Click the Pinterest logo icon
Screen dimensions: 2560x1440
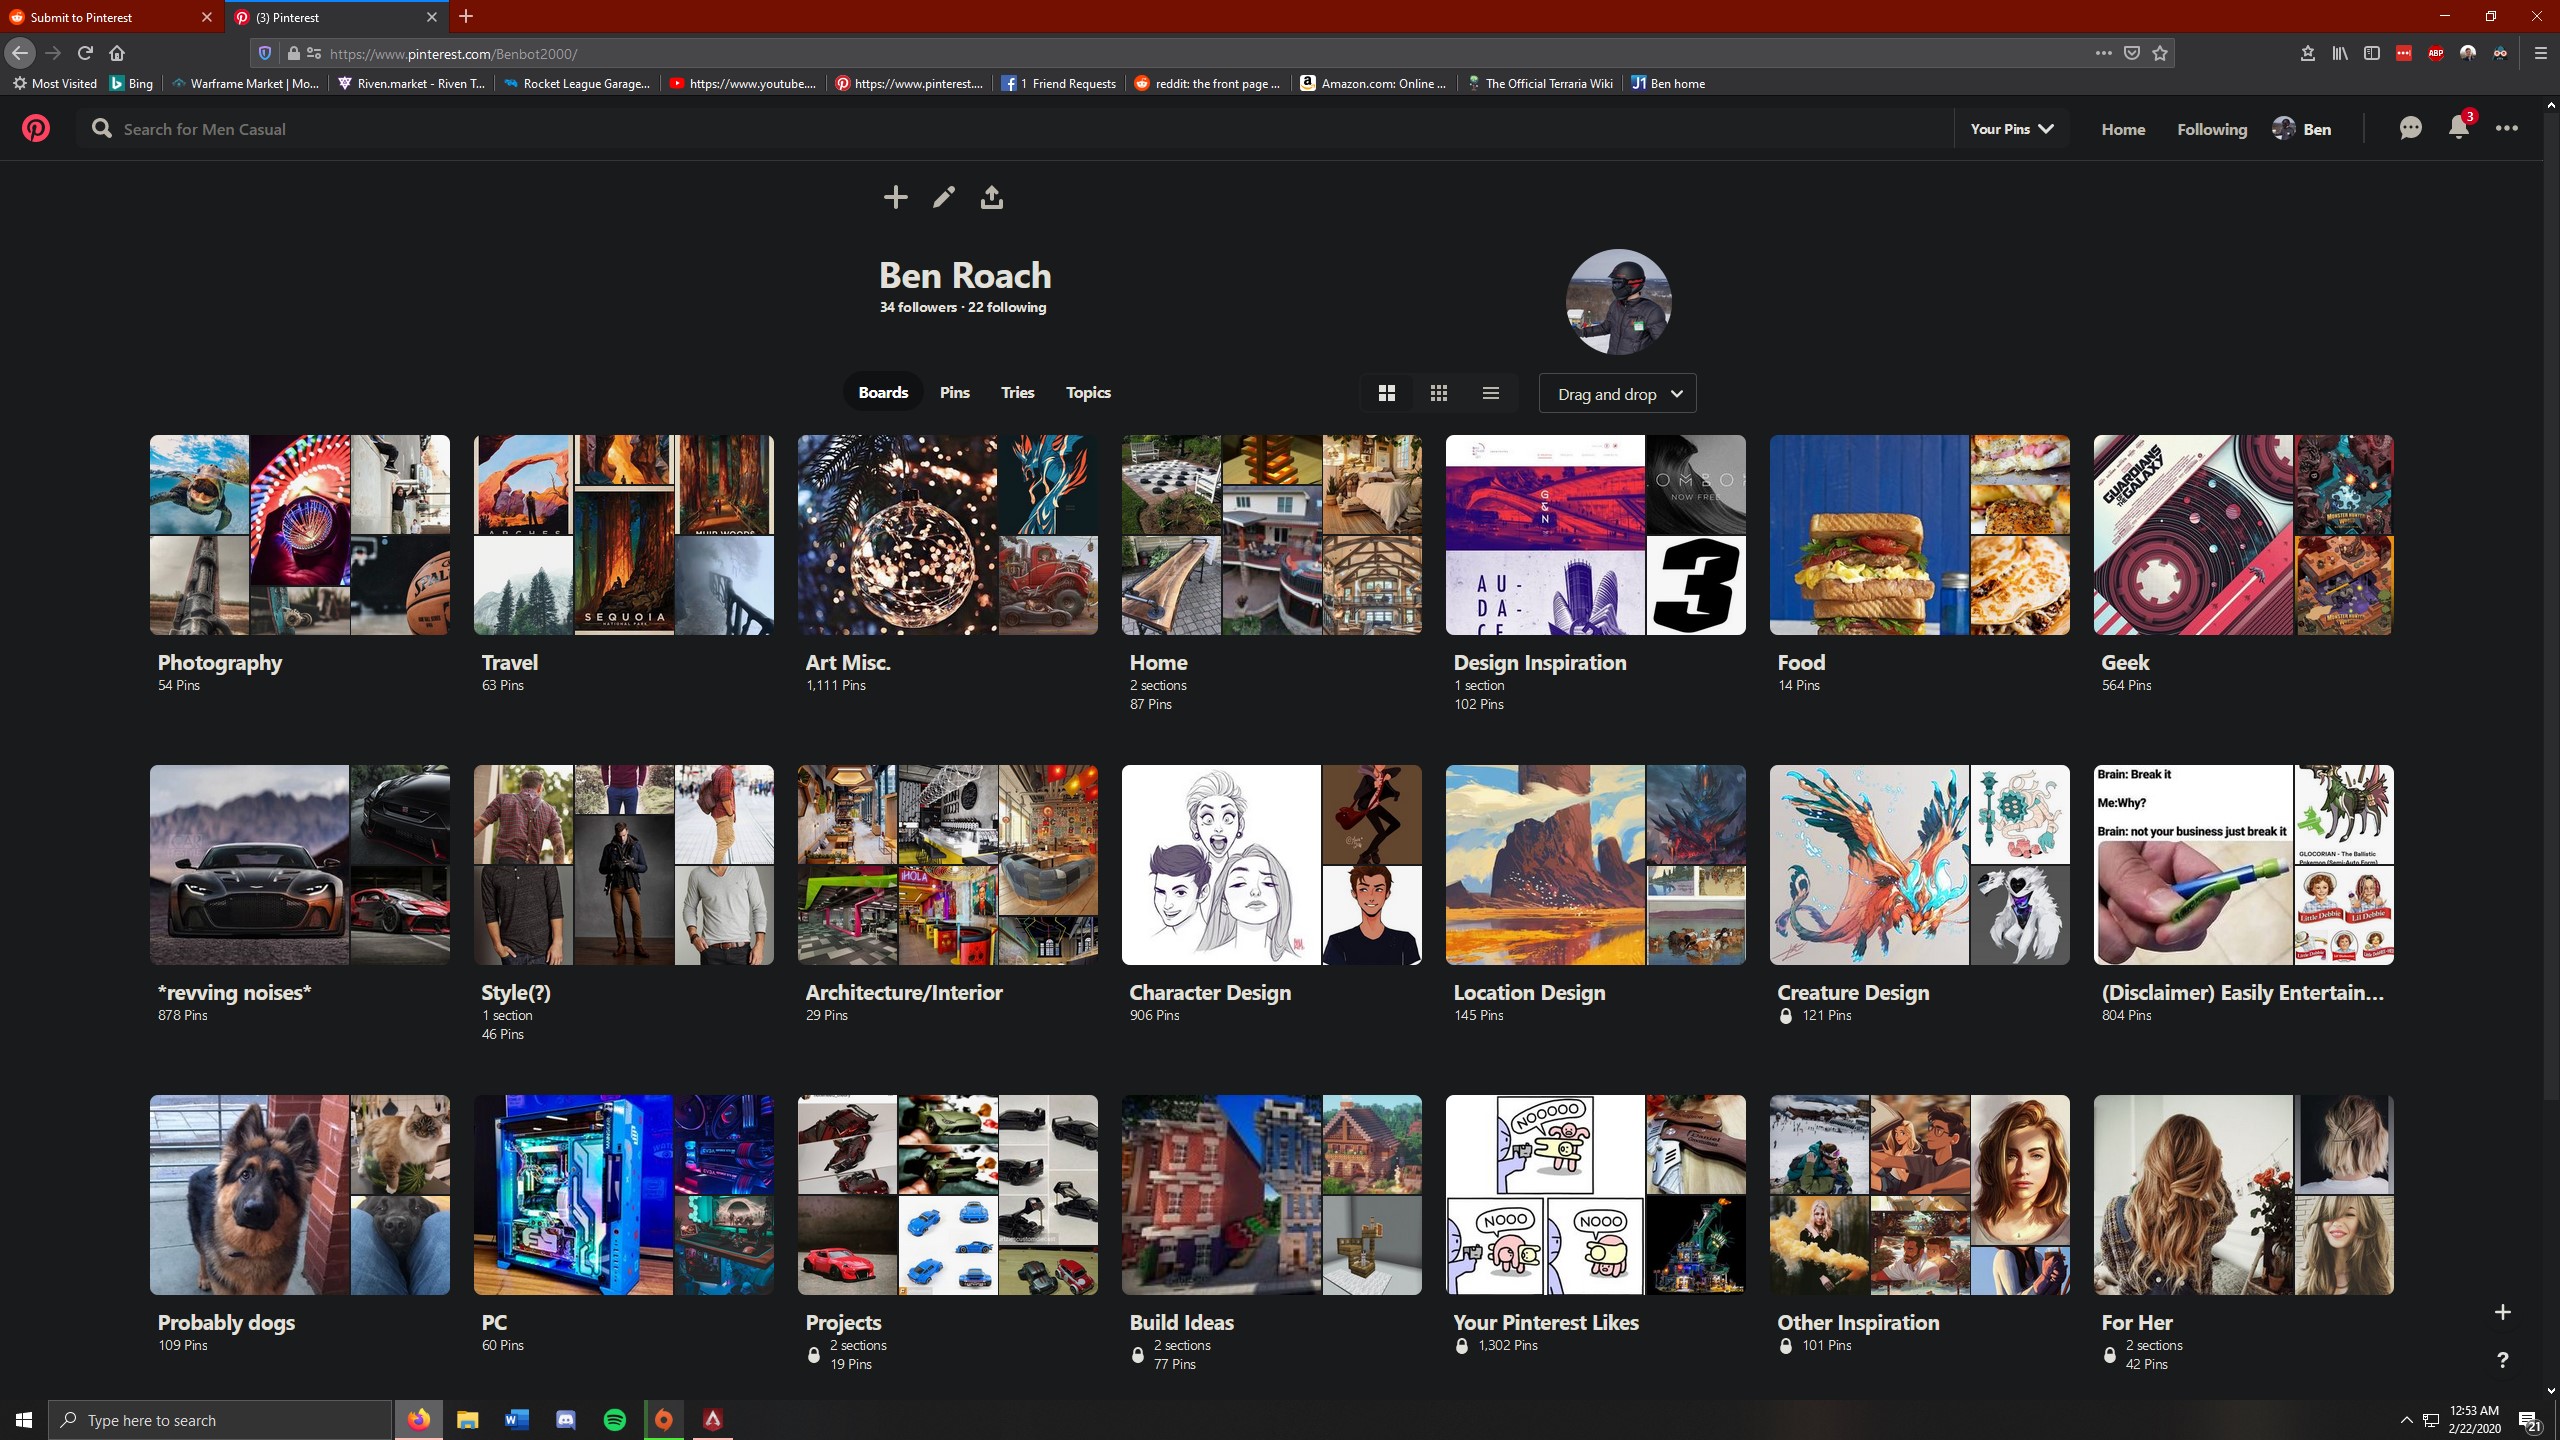pyautogui.click(x=36, y=128)
